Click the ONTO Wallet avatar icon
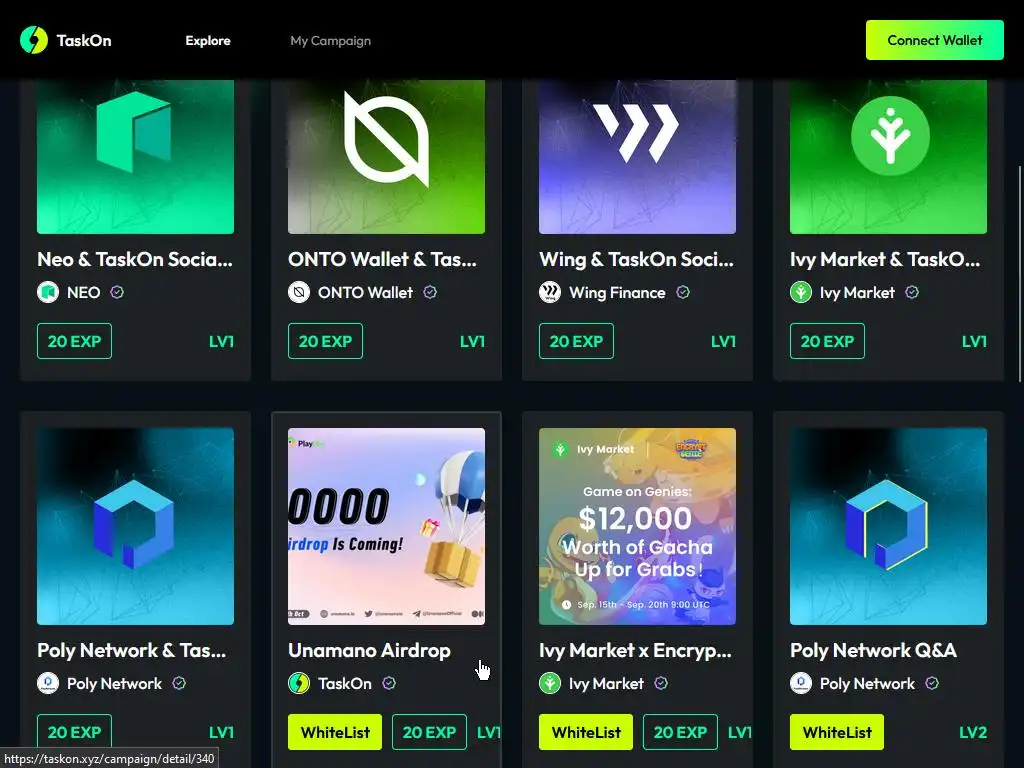Screen dimensions: 1024x768 tap(299, 292)
